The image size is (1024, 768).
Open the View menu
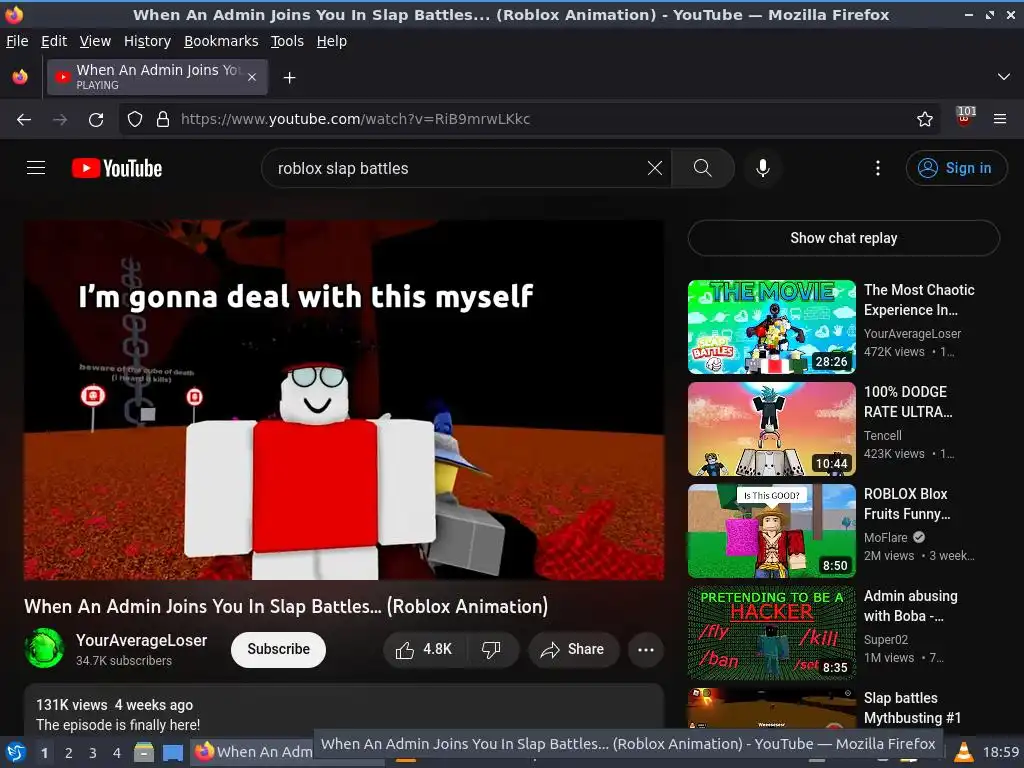95,41
